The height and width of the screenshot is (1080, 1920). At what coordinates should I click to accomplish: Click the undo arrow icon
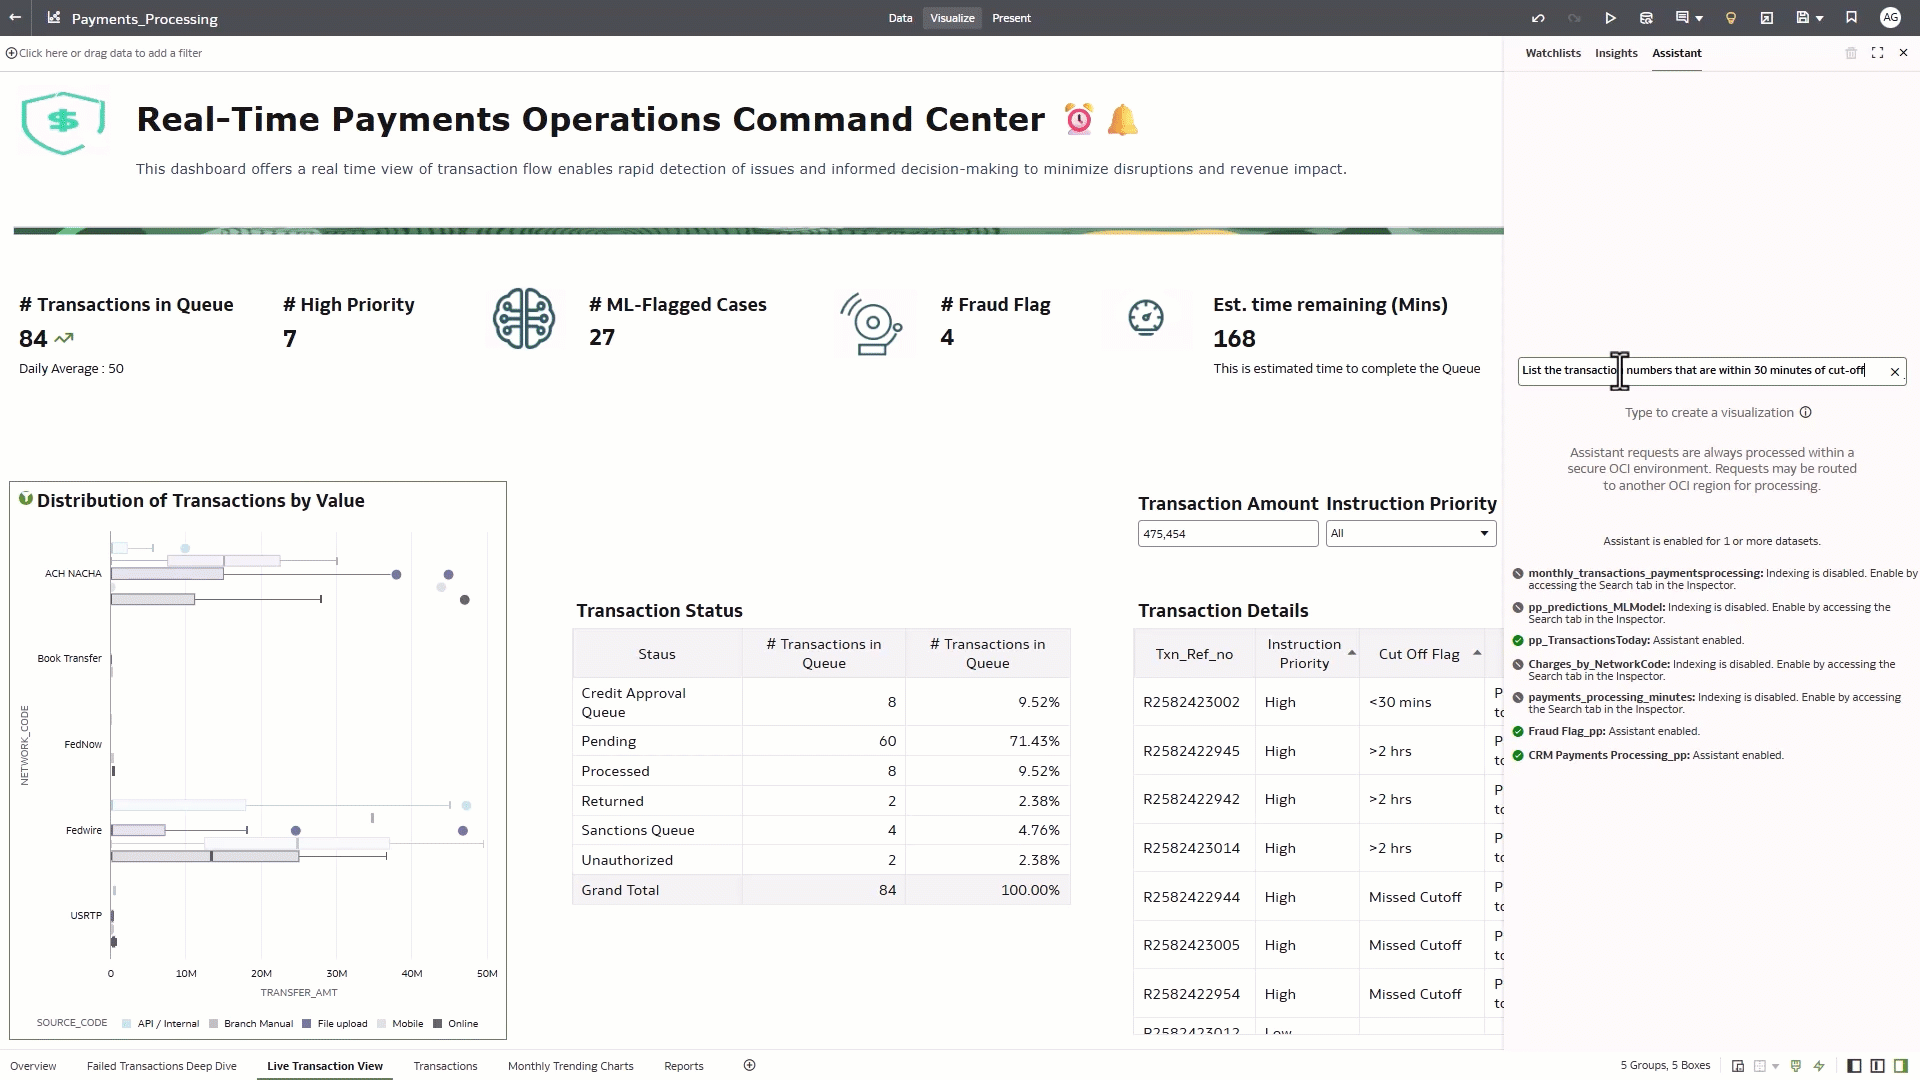point(1538,18)
